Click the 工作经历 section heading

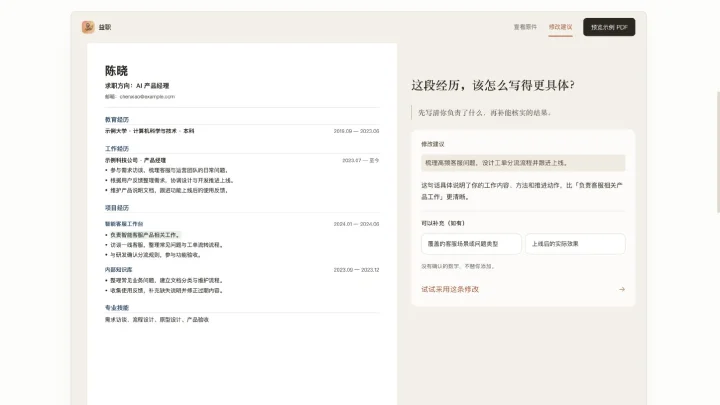[x=117, y=149]
